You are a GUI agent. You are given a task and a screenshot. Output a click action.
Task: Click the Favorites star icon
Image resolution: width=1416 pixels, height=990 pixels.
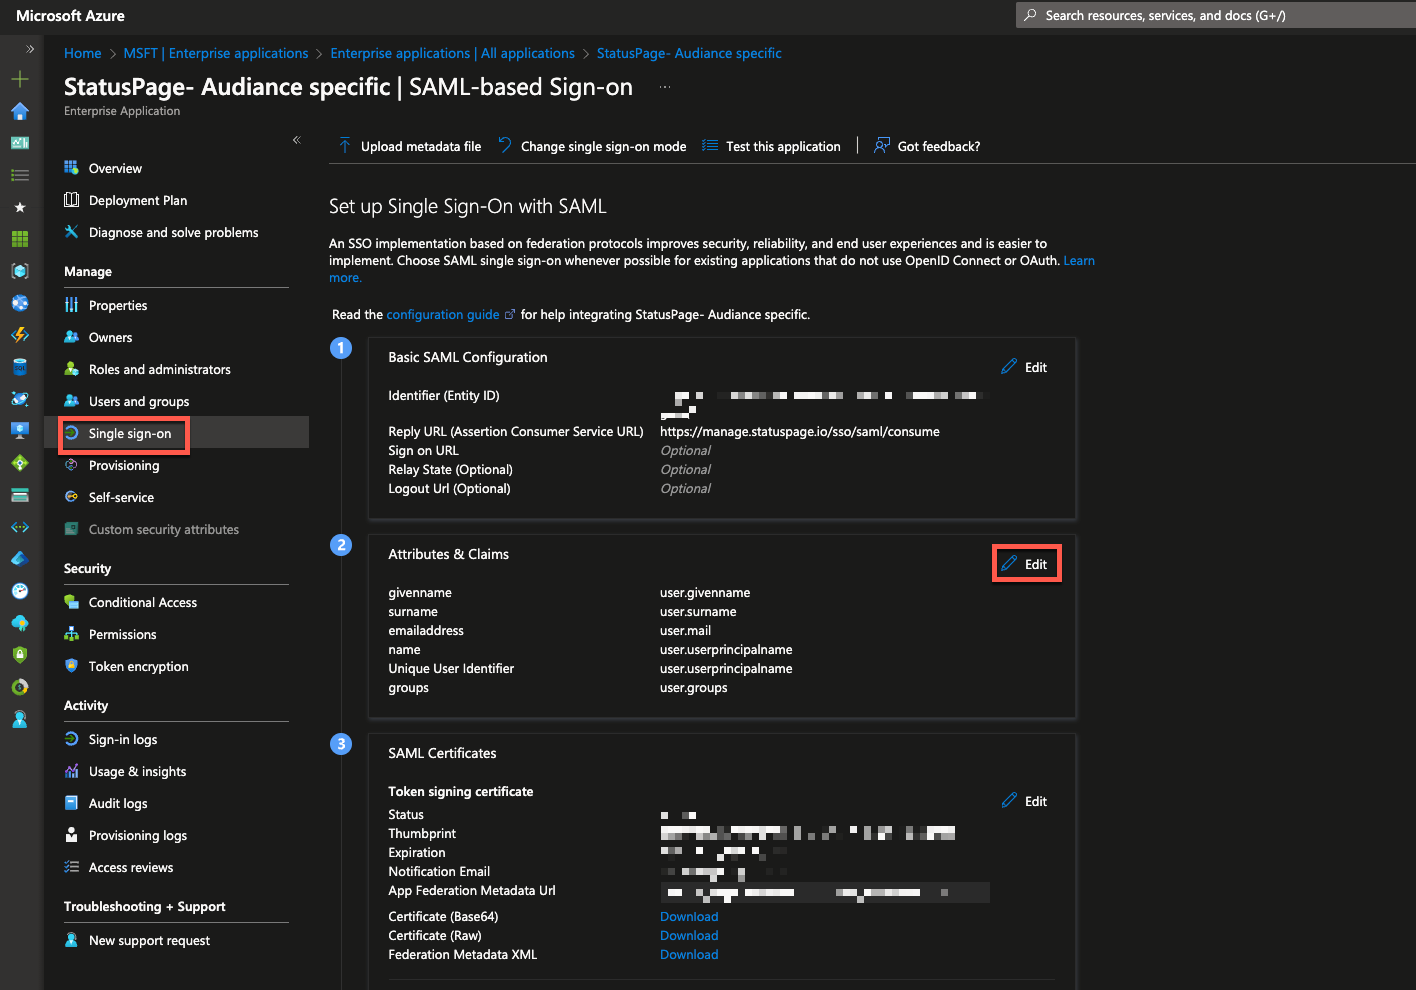(20, 207)
